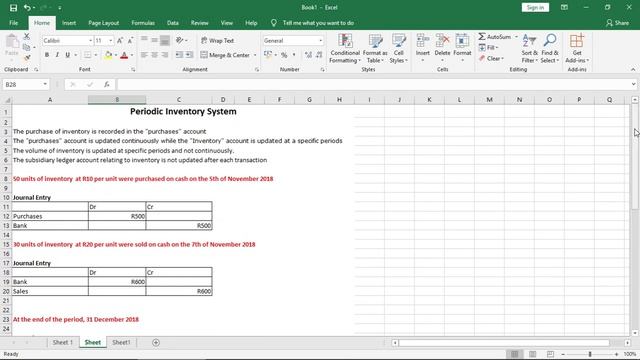The image size is (640, 360).
Task: Click AutoSum sigma
Action: (x=495, y=37)
